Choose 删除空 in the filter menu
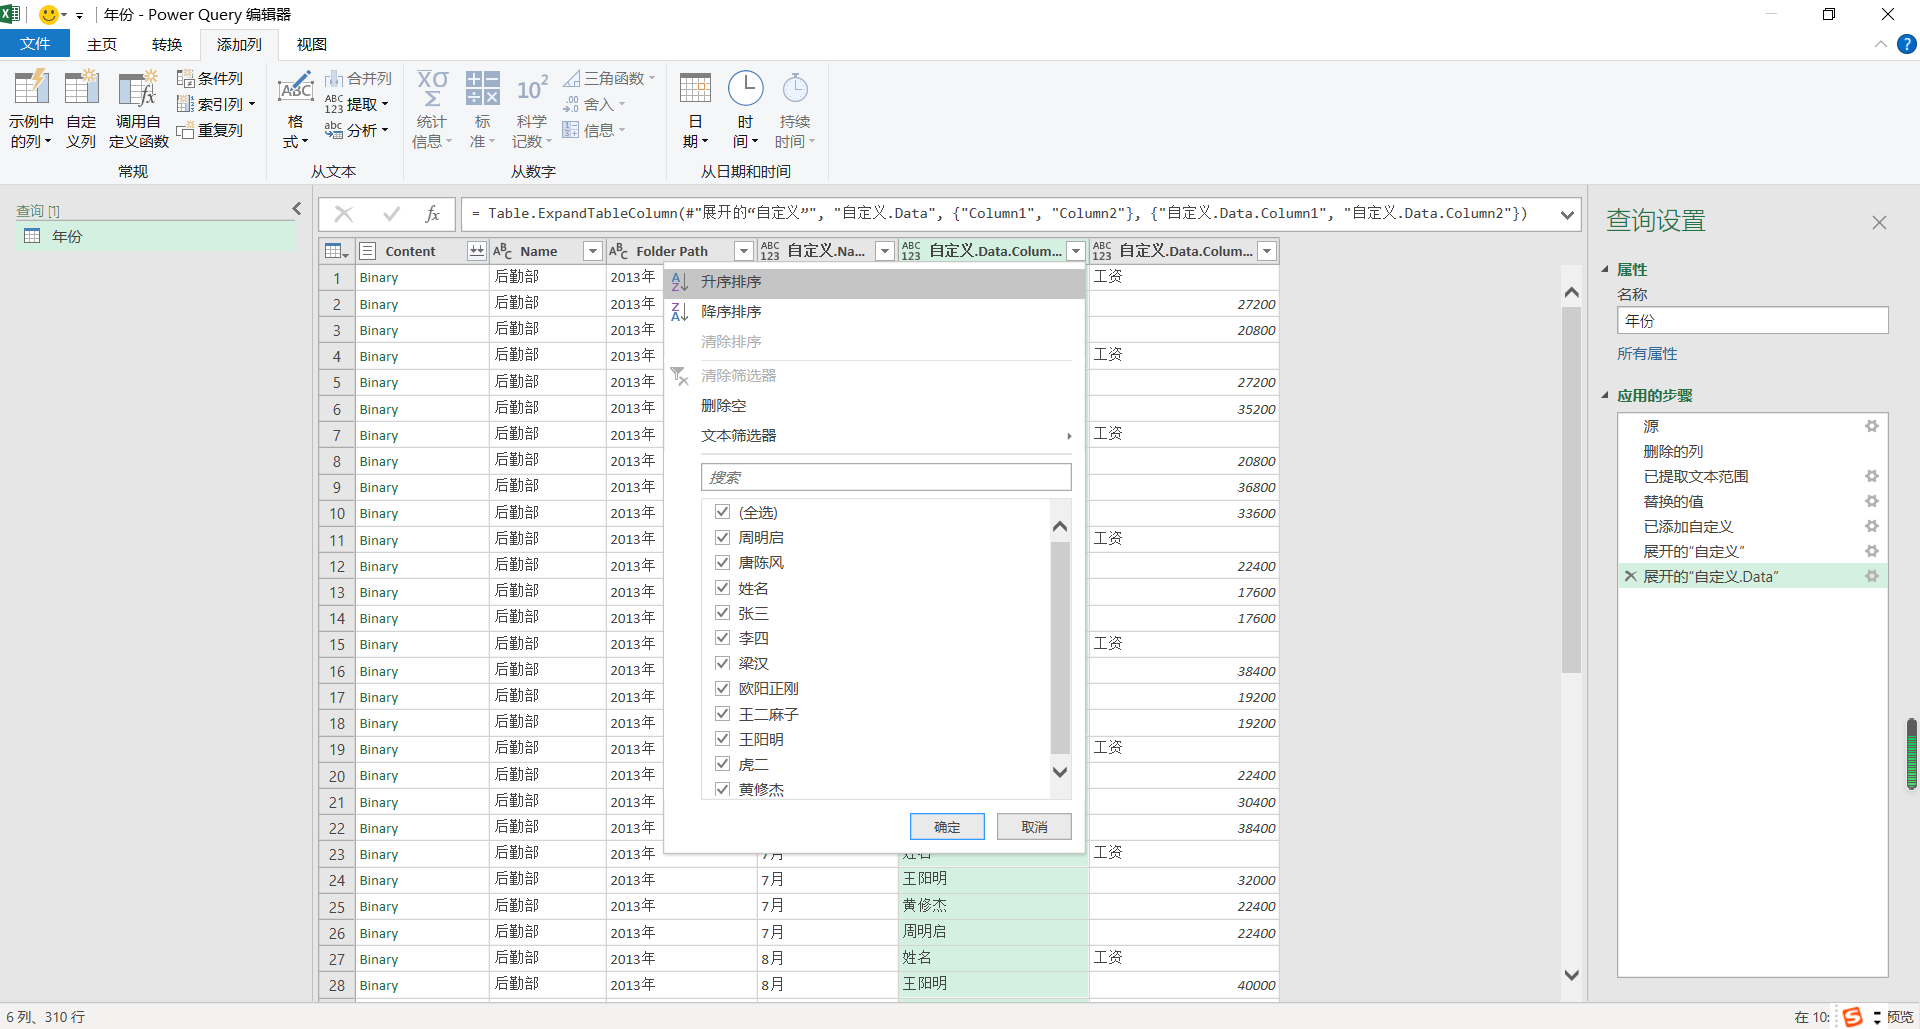The height and width of the screenshot is (1029, 1920). [875, 406]
